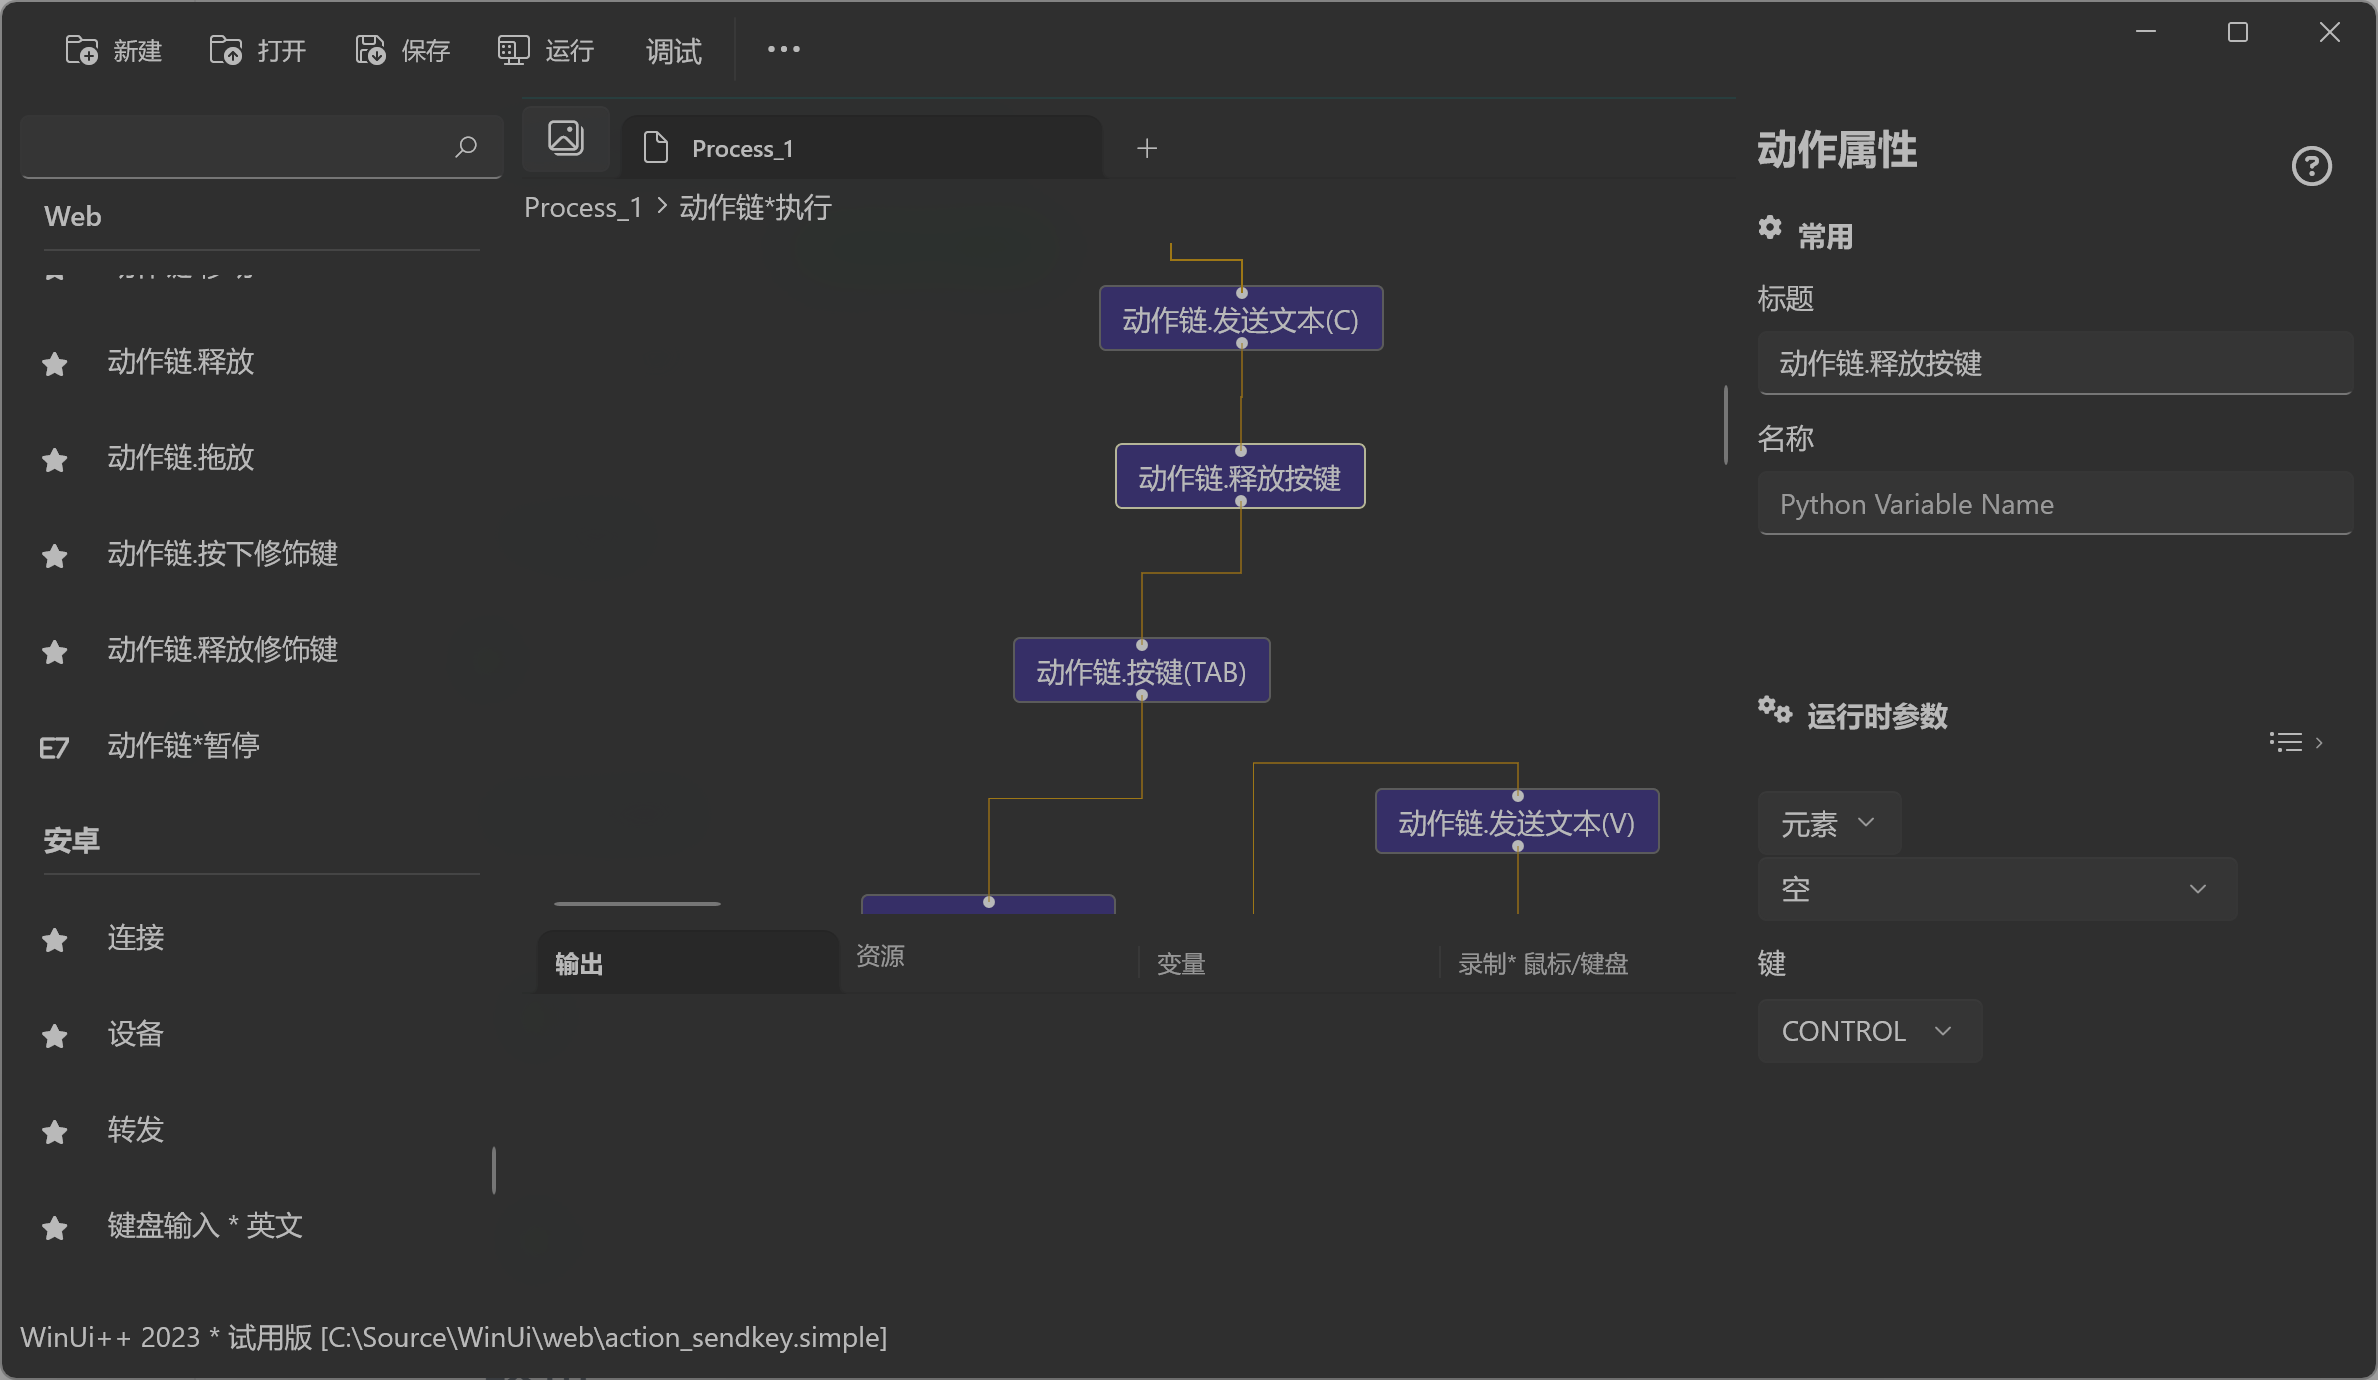Toggle favorite star for 键盘输入 * 英文
Viewport: 2378px width, 1380px height.
click(x=54, y=1227)
